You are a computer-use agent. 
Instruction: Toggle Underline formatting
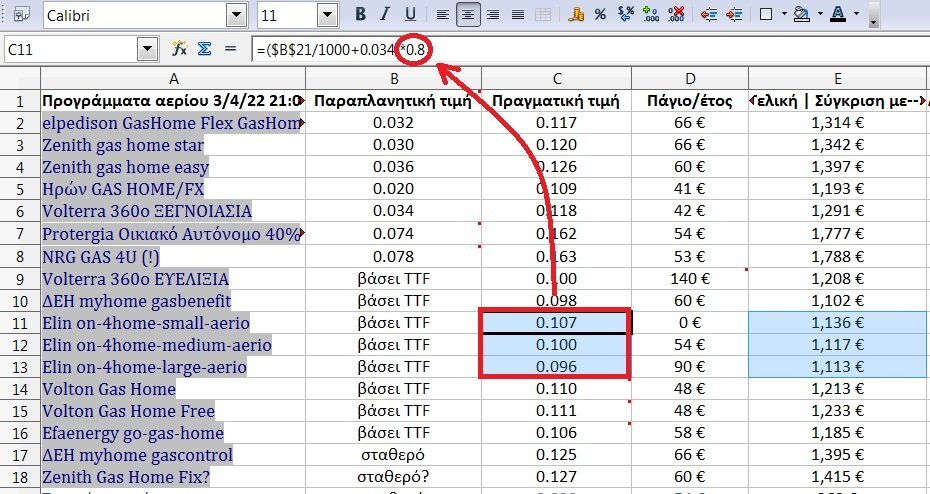click(x=410, y=15)
